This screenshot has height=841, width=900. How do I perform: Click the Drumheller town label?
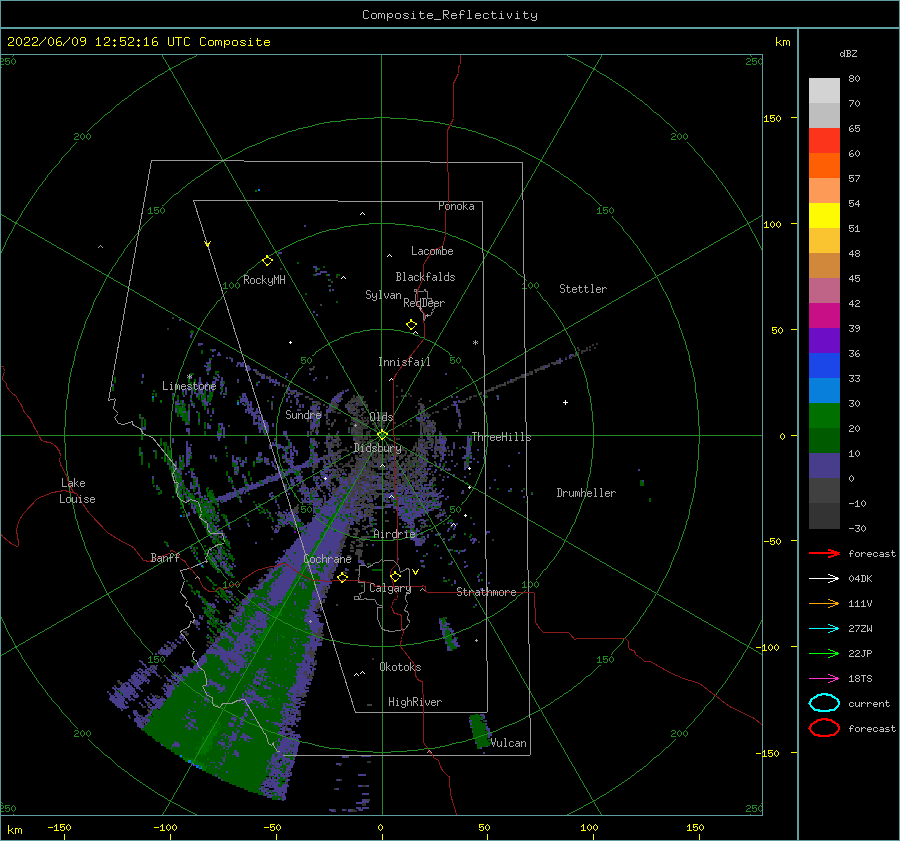click(586, 493)
